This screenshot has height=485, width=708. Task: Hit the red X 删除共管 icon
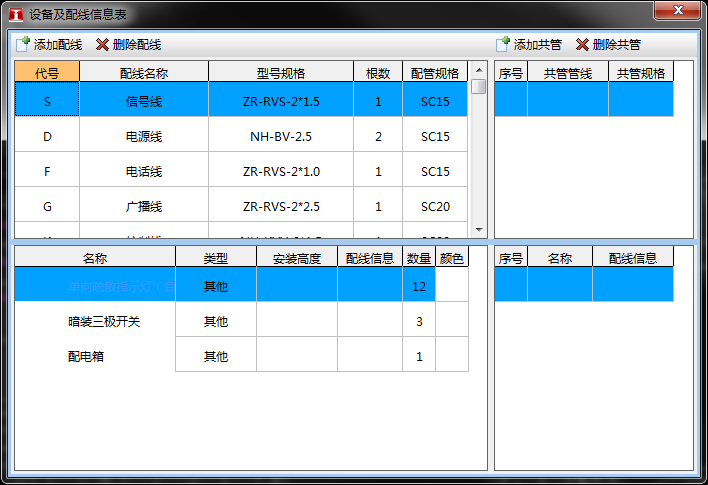[x=582, y=45]
